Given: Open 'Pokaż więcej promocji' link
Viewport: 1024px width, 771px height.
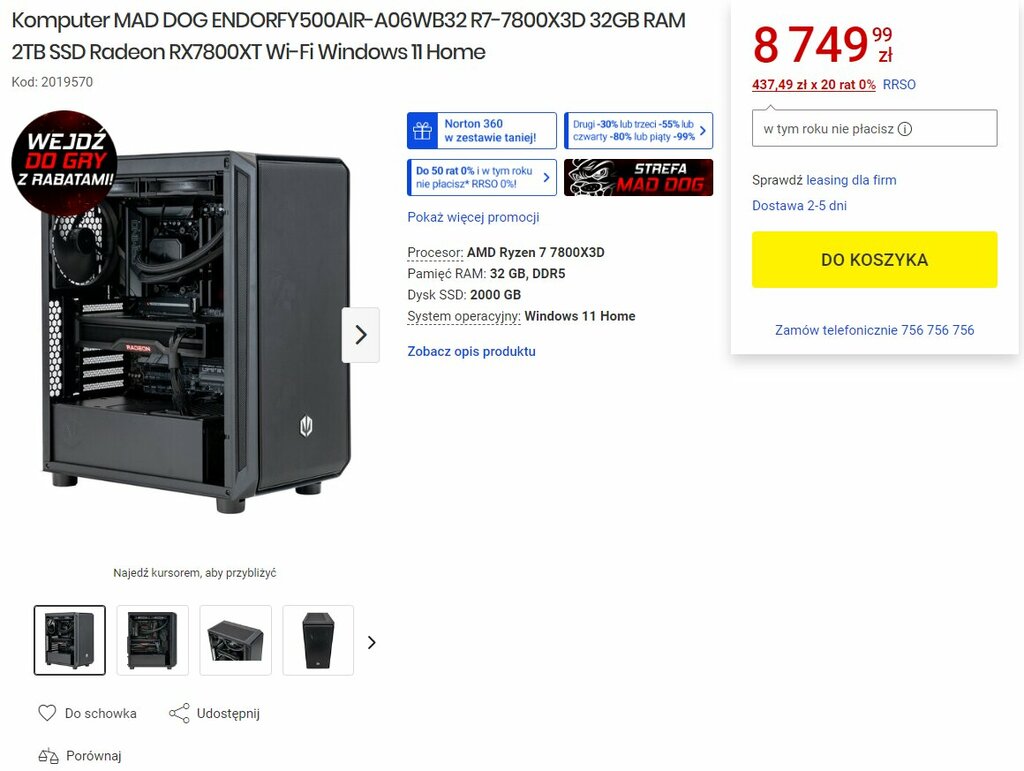Looking at the screenshot, I should (473, 217).
